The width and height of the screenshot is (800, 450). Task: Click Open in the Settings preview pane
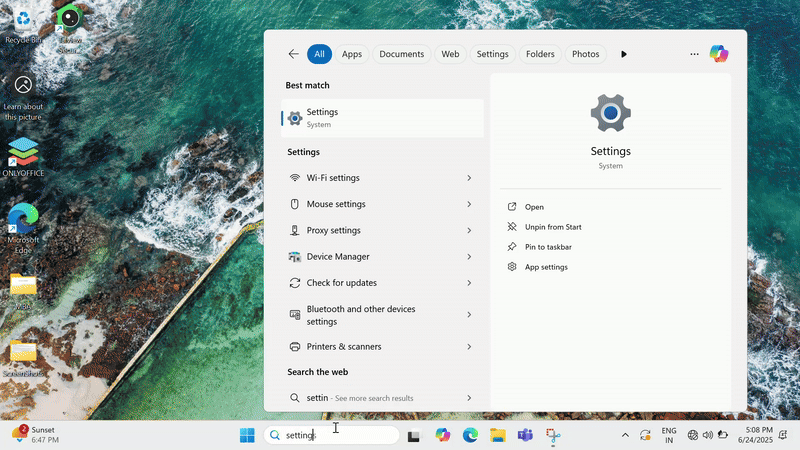click(x=534, y=207)
